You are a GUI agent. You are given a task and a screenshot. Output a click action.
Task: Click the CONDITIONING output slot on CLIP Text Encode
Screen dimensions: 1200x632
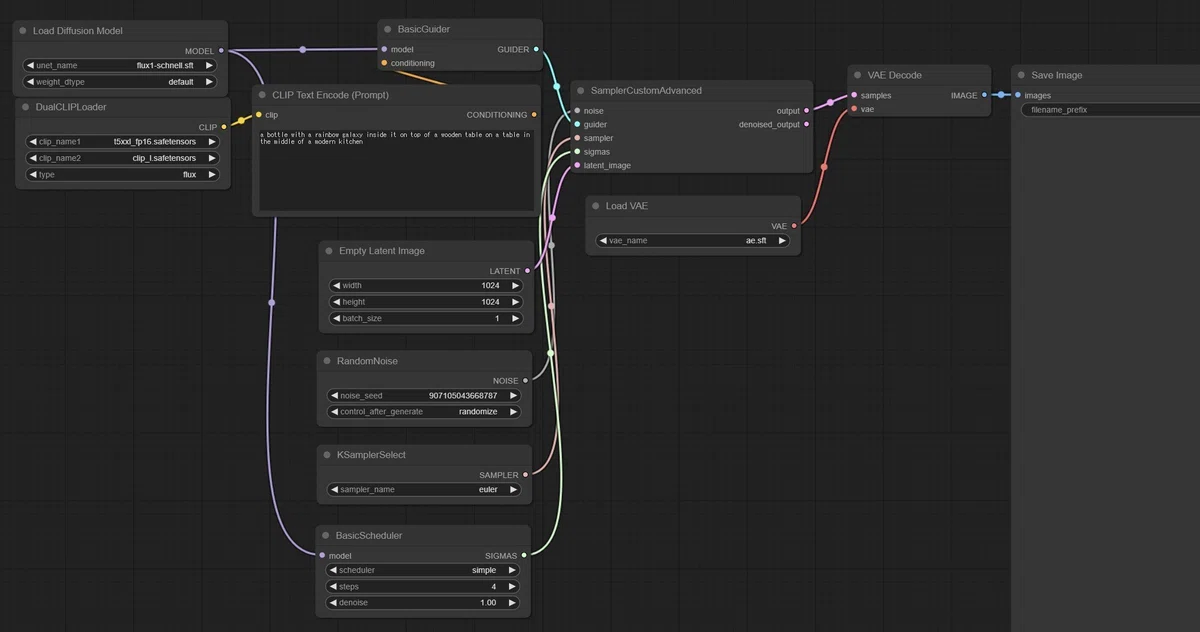[534, 115]
